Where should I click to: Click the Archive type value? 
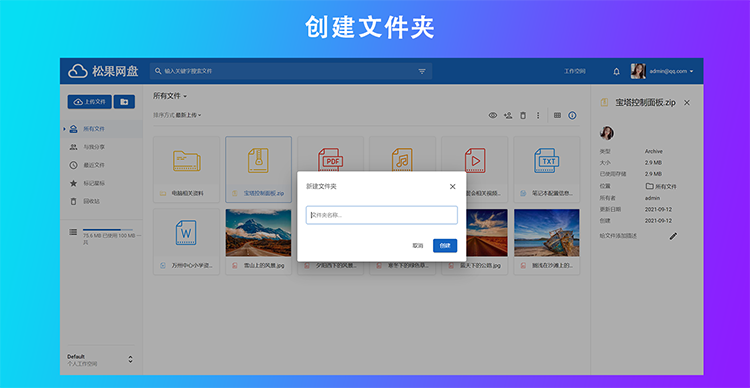[654, 151]
